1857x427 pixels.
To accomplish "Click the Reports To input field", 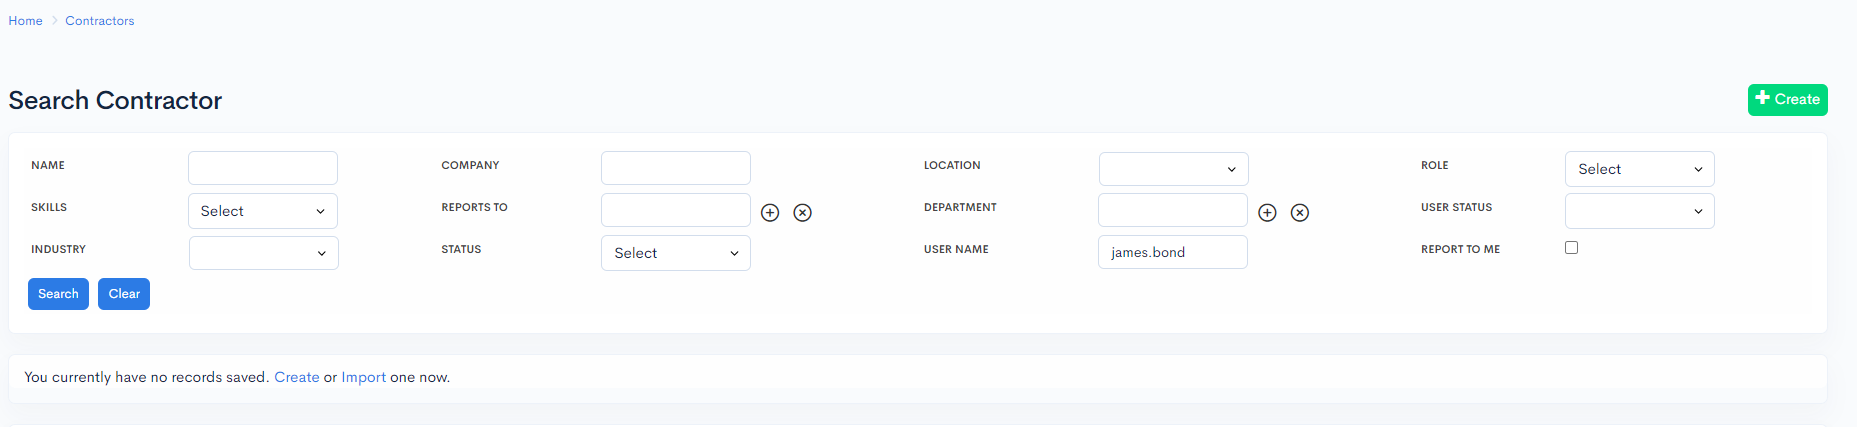I will (675, 210).
